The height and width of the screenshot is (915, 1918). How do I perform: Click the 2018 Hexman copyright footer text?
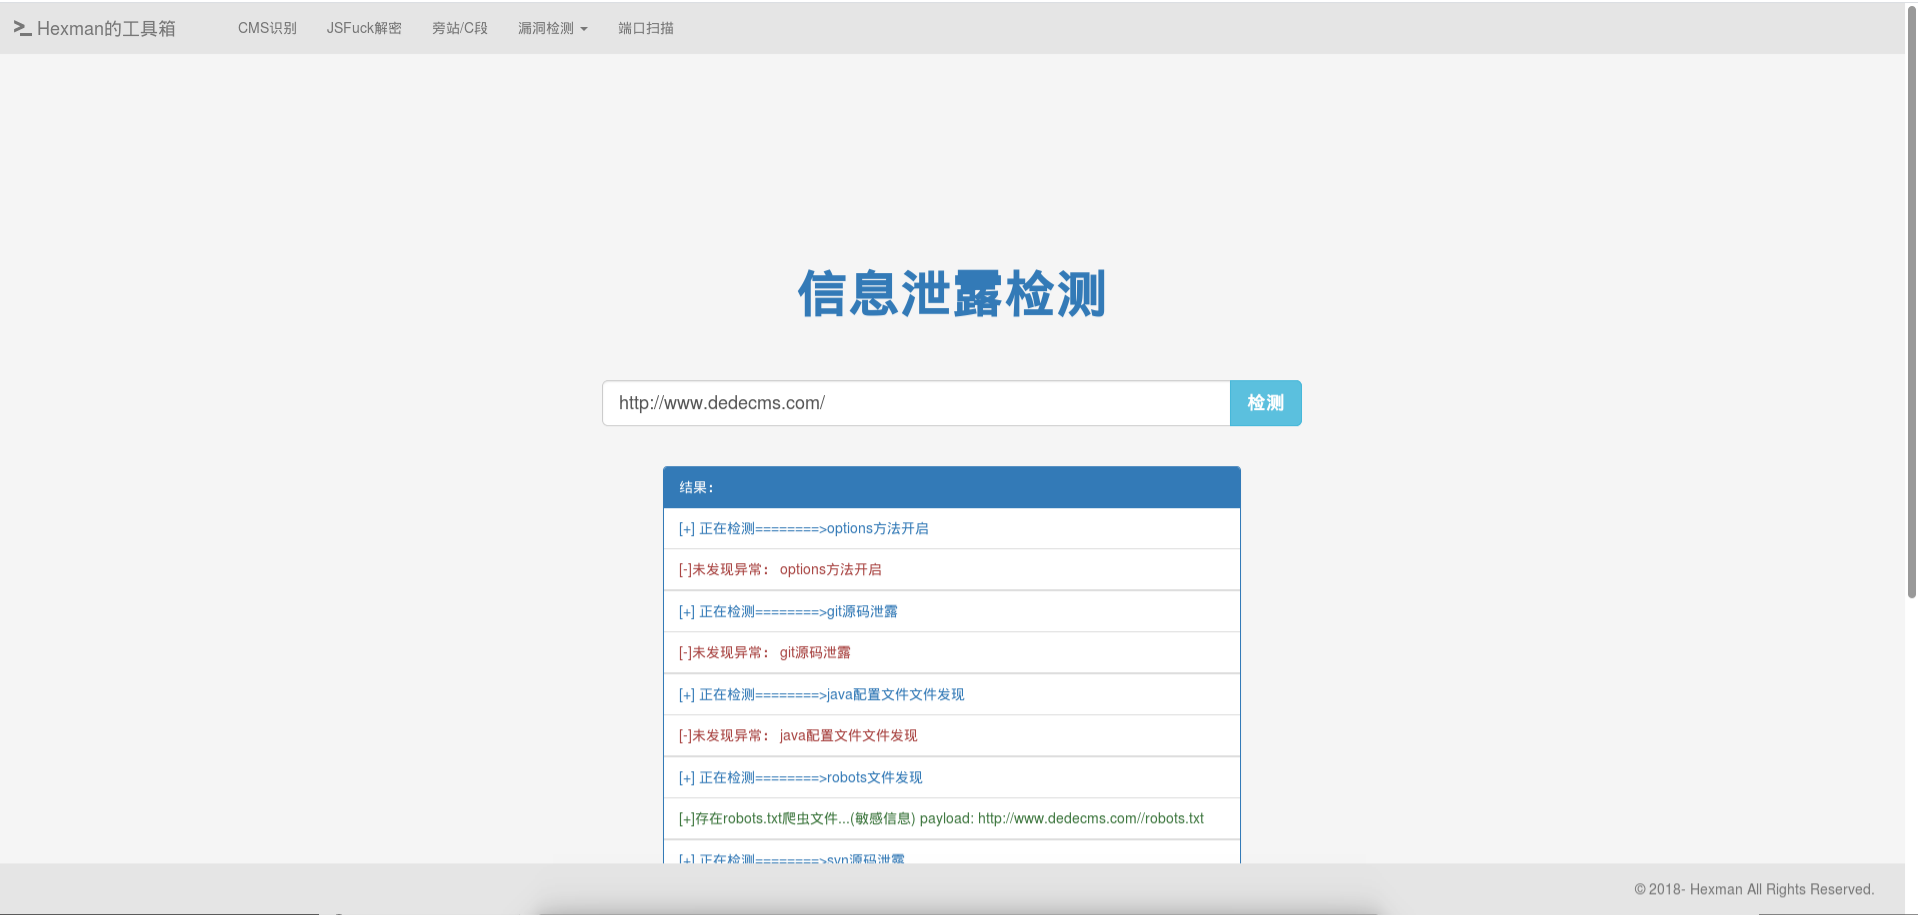(x=1752, y=888)
